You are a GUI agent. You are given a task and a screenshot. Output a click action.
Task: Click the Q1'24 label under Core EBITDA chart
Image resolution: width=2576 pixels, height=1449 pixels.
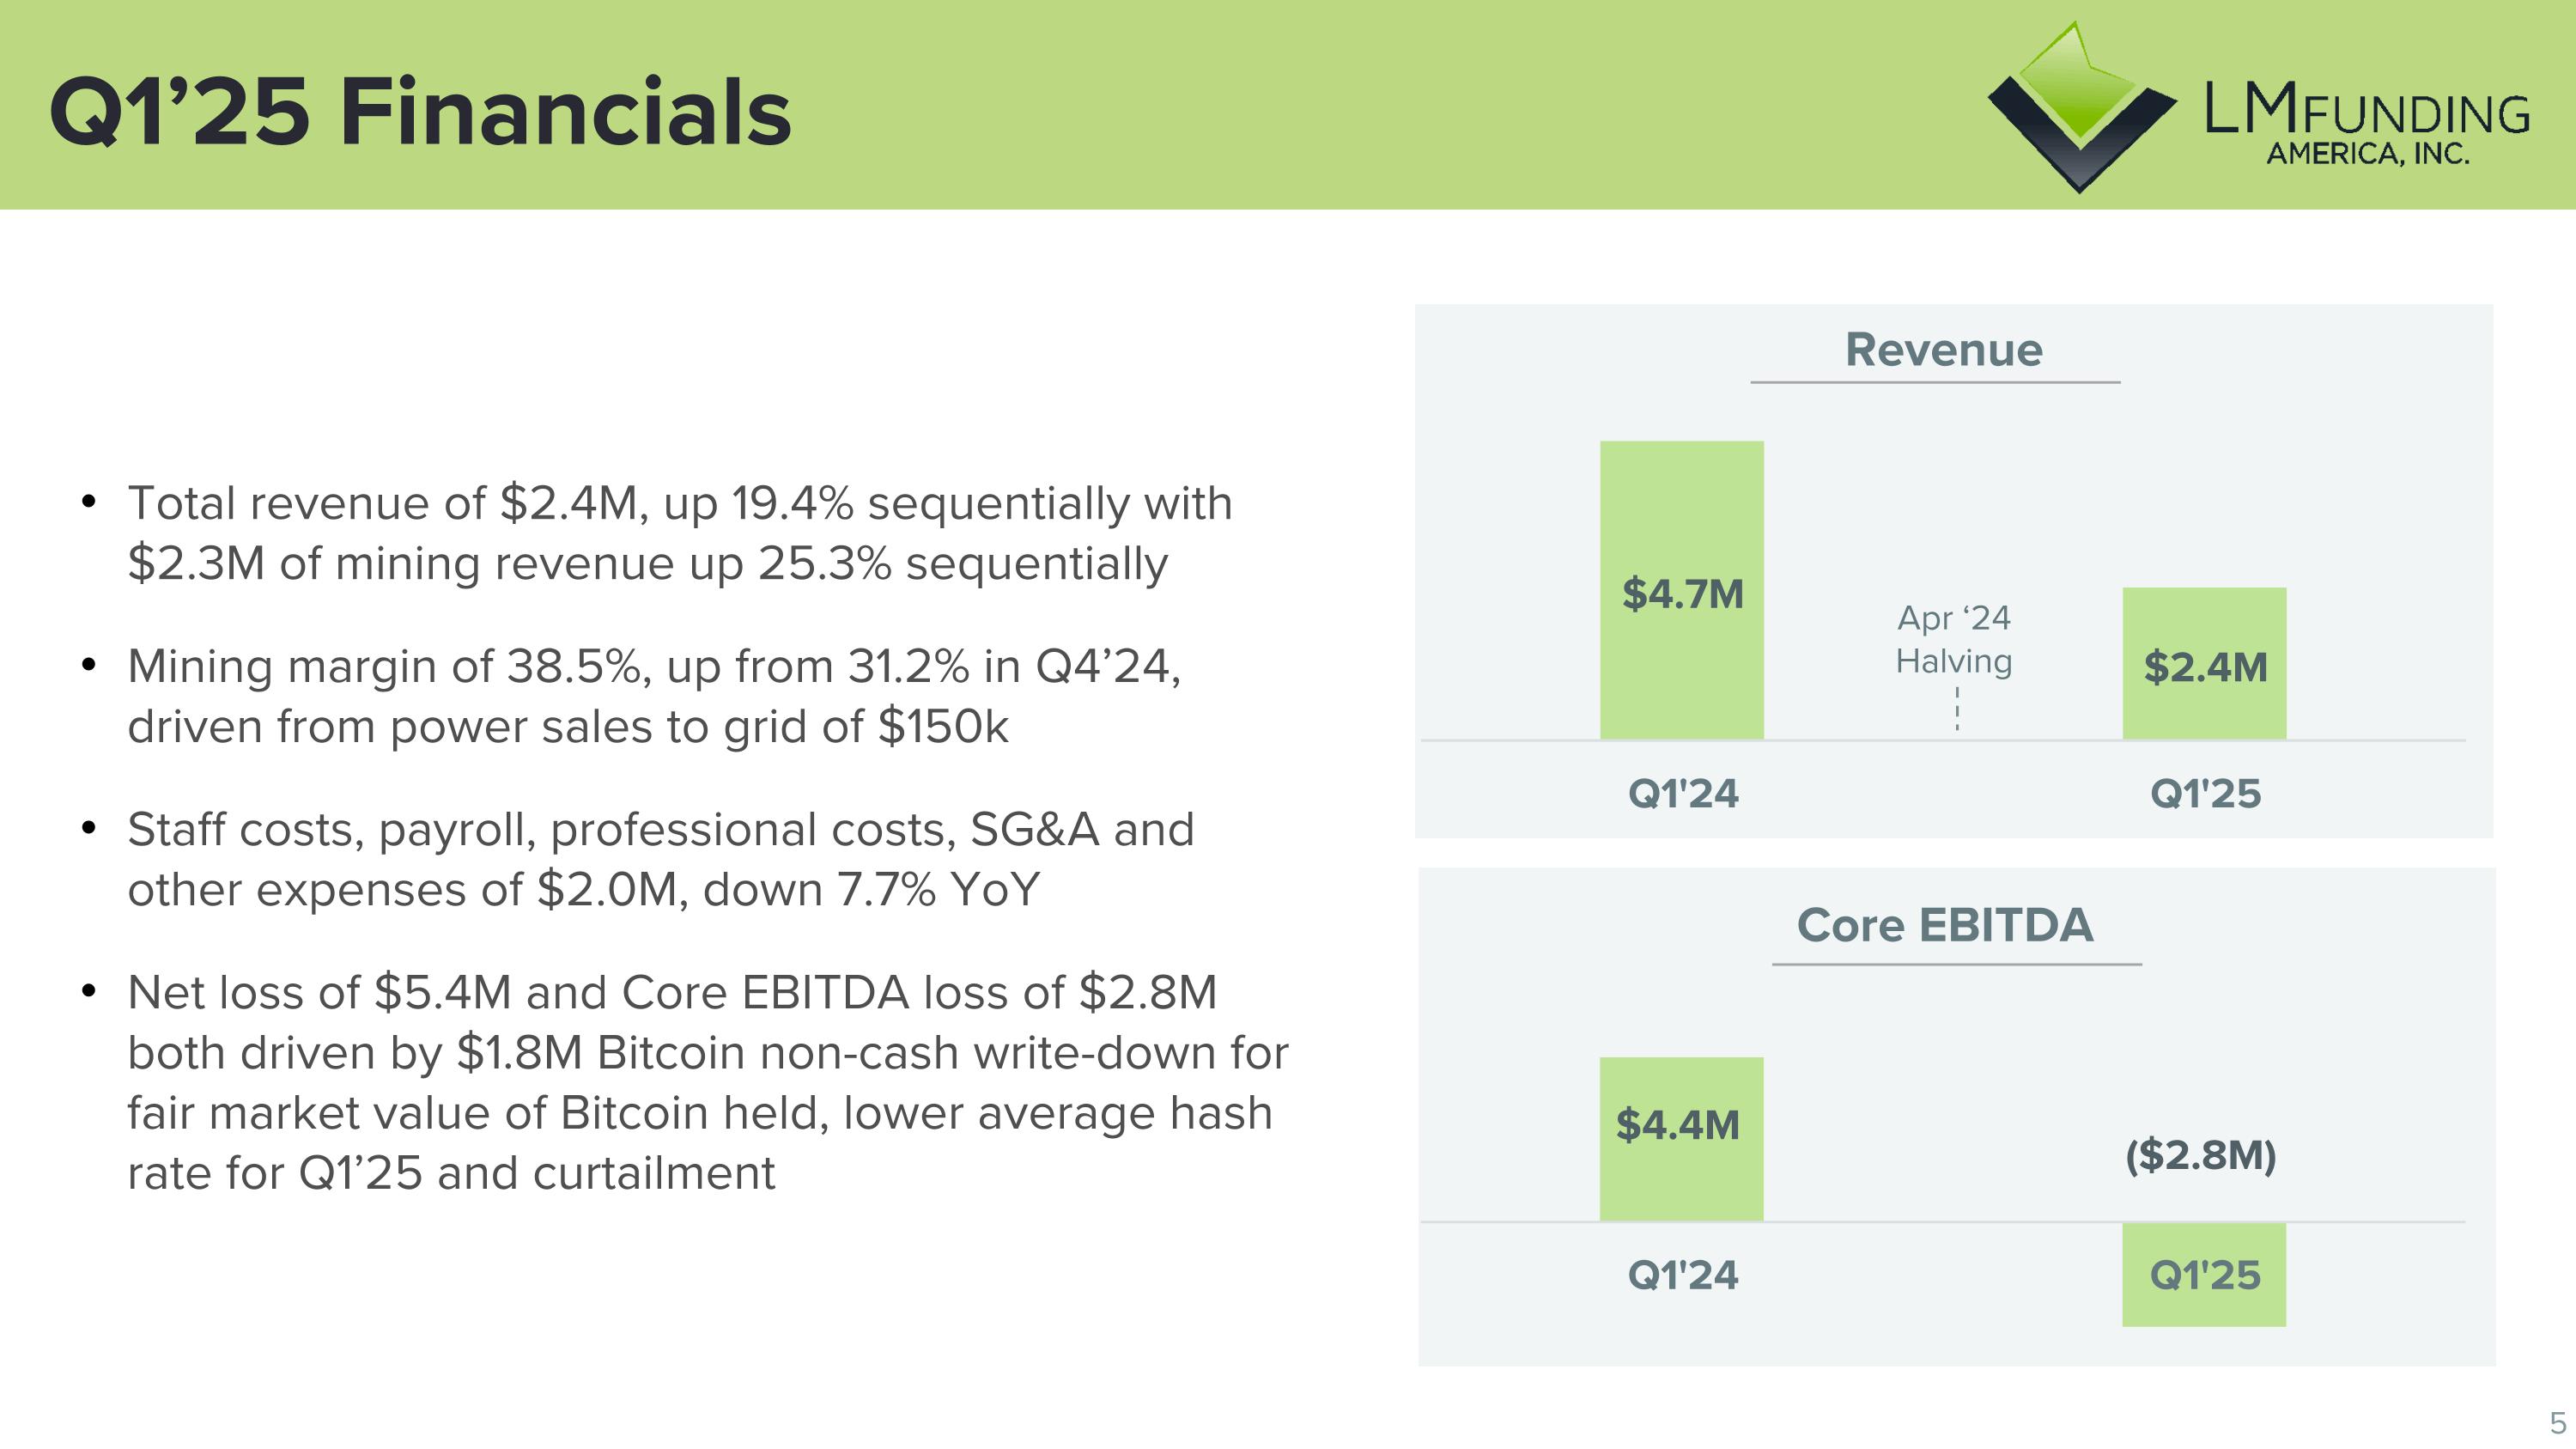(x=1683, y=1275)
